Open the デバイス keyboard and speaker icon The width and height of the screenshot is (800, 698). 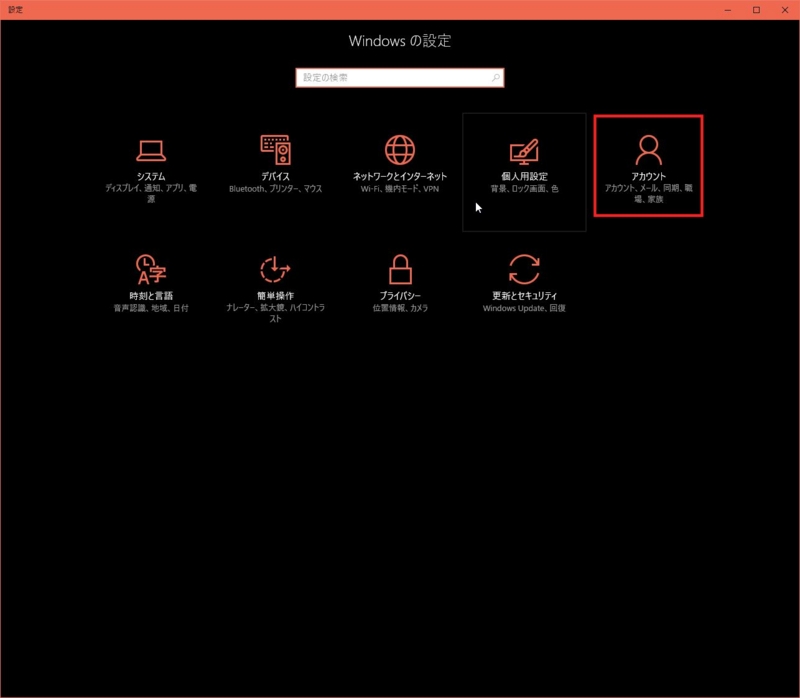point(276,149)
